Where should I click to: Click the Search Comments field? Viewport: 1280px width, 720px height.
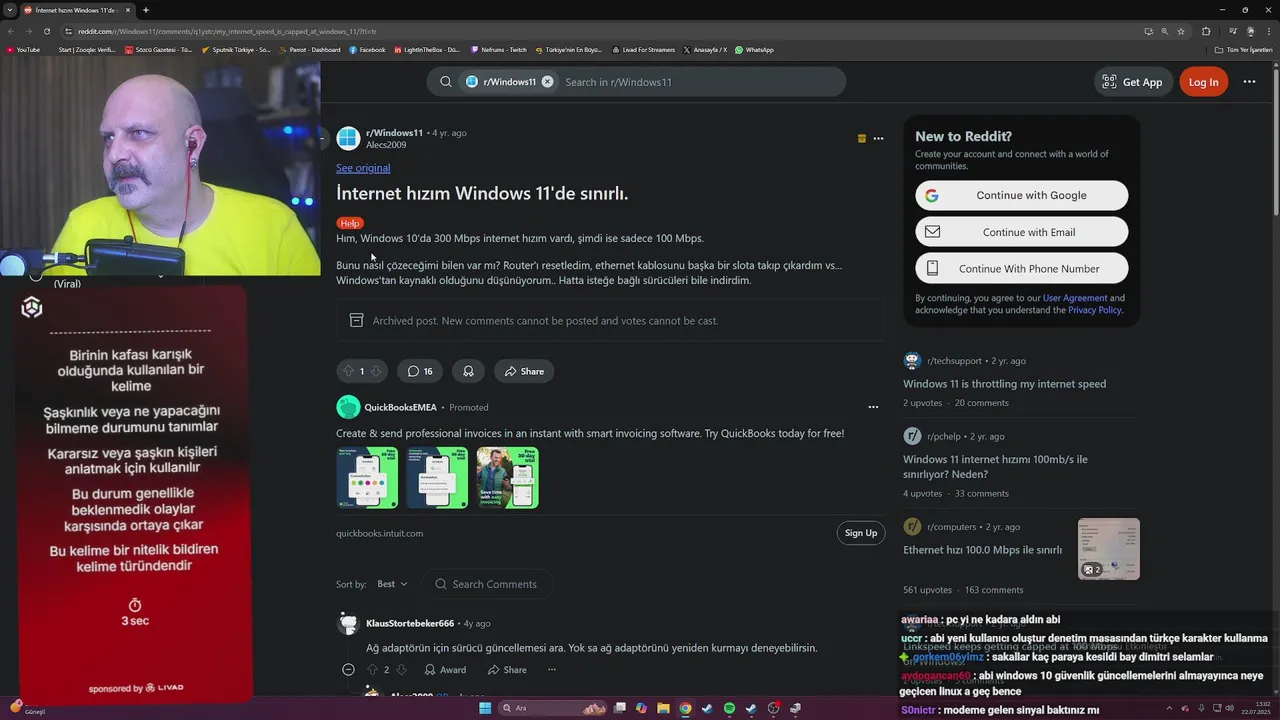tap(488, 584)
